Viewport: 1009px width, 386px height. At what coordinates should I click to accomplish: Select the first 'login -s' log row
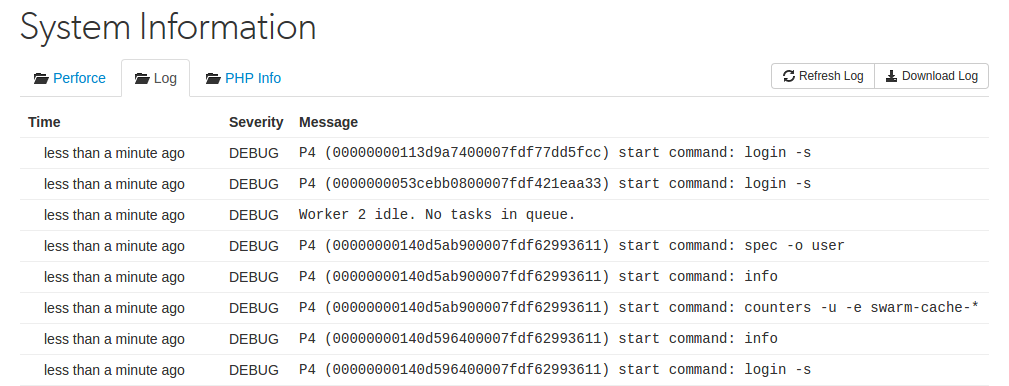pyautogui.click(x=504, y=153)
